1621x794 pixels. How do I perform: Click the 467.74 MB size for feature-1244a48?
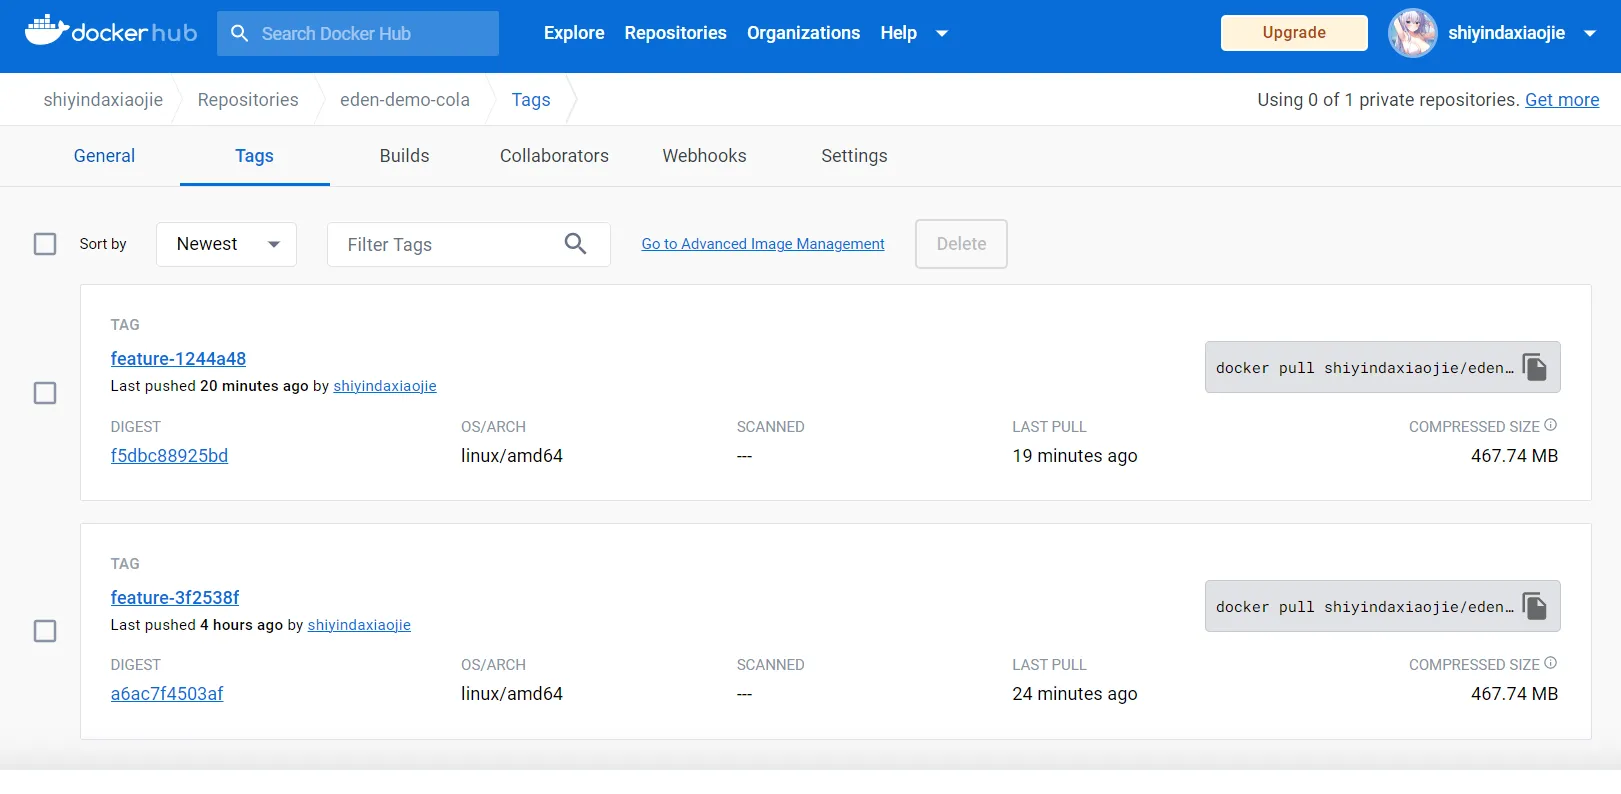coord(1514,456)
